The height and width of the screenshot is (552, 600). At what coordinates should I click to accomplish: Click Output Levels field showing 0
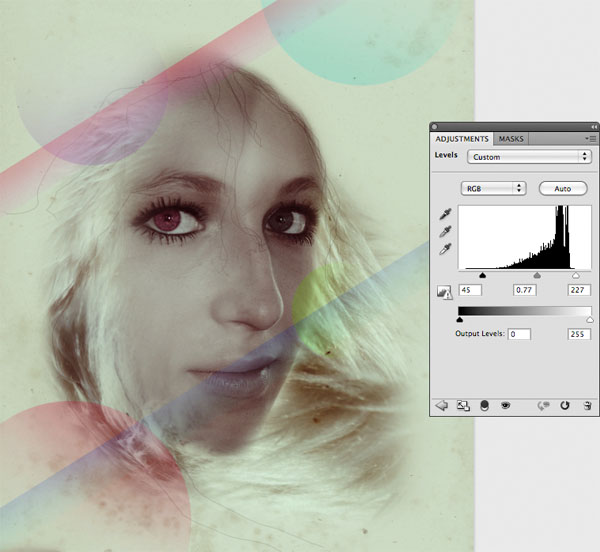coord(519,334)
